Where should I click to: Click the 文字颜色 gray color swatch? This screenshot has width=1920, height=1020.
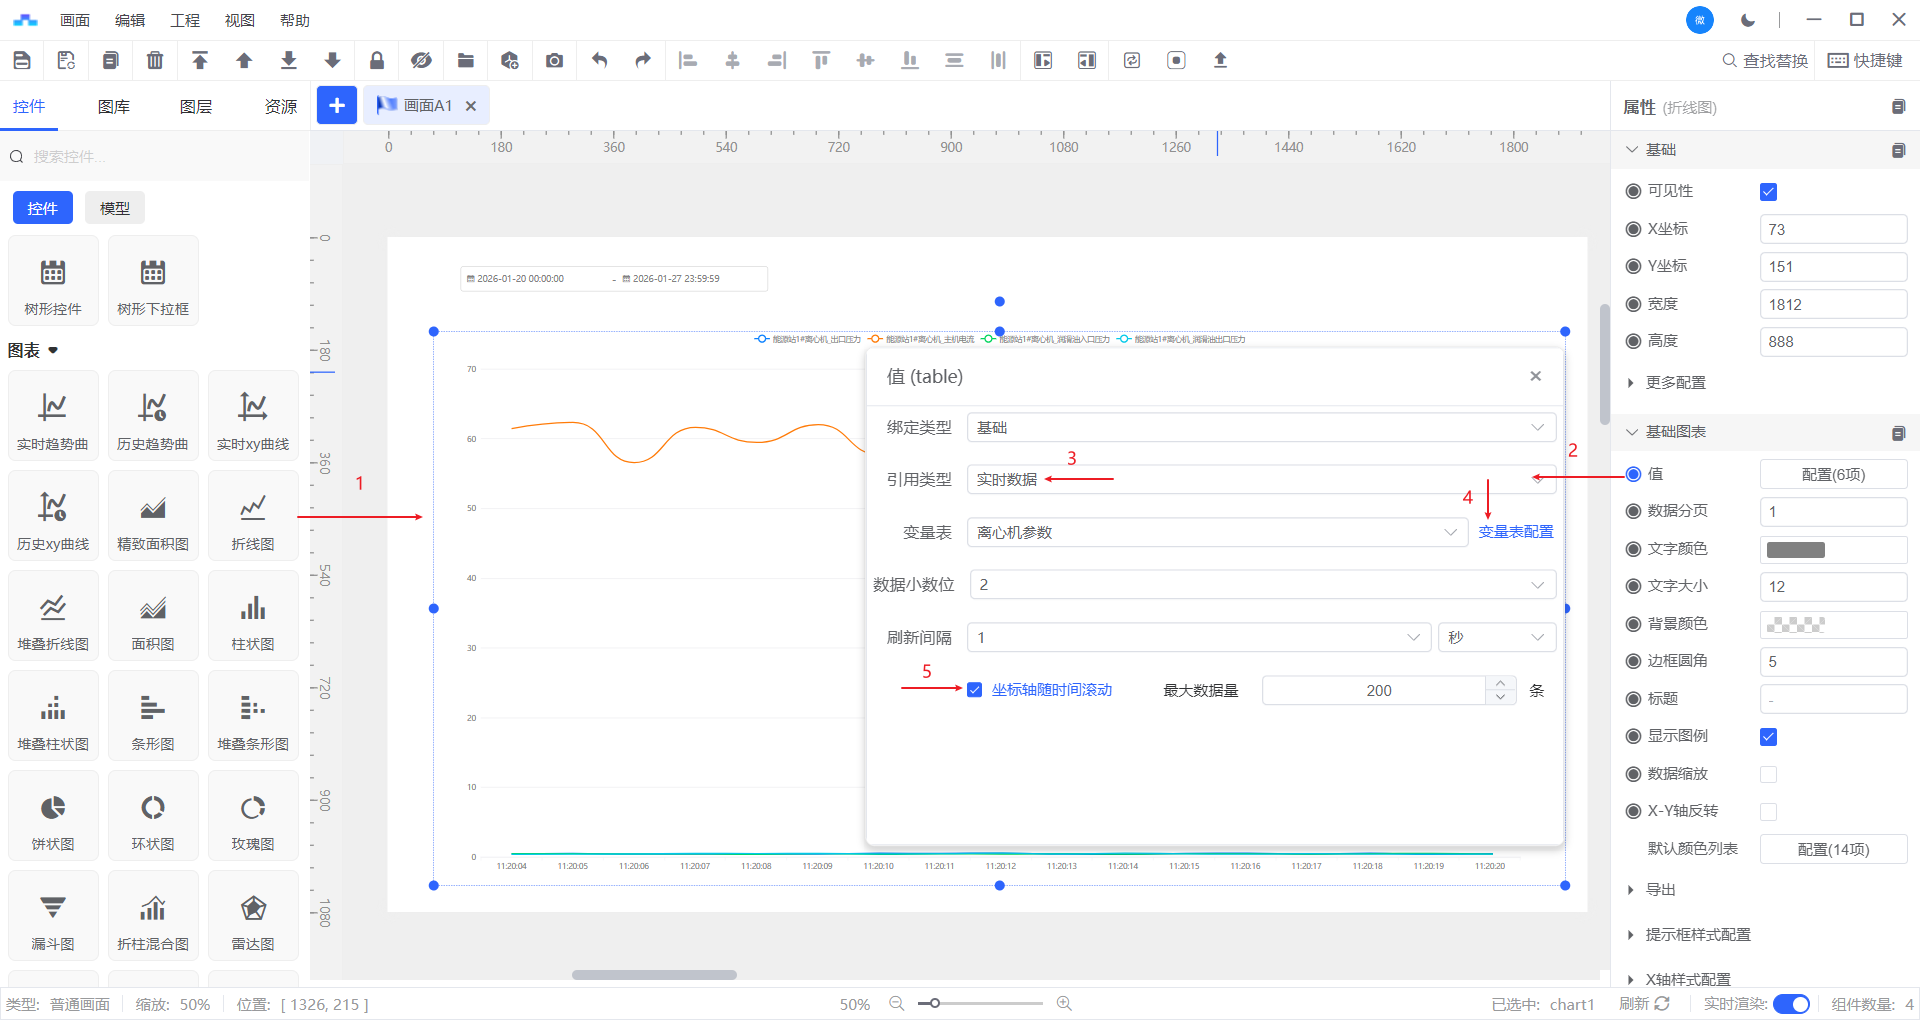pos(1795,550)
